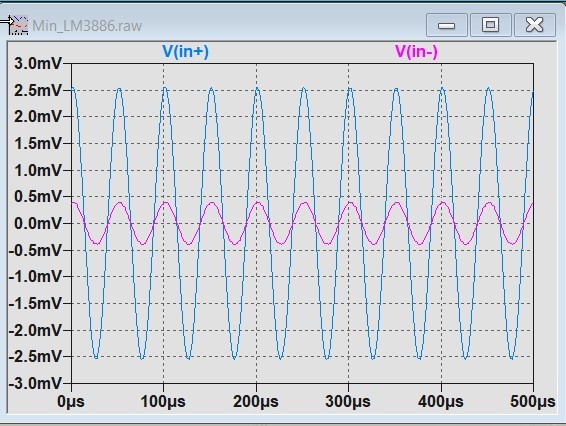566x426 pixels.
Task: Click the -2.0mV vertical axis label
Action: point(35,330)
